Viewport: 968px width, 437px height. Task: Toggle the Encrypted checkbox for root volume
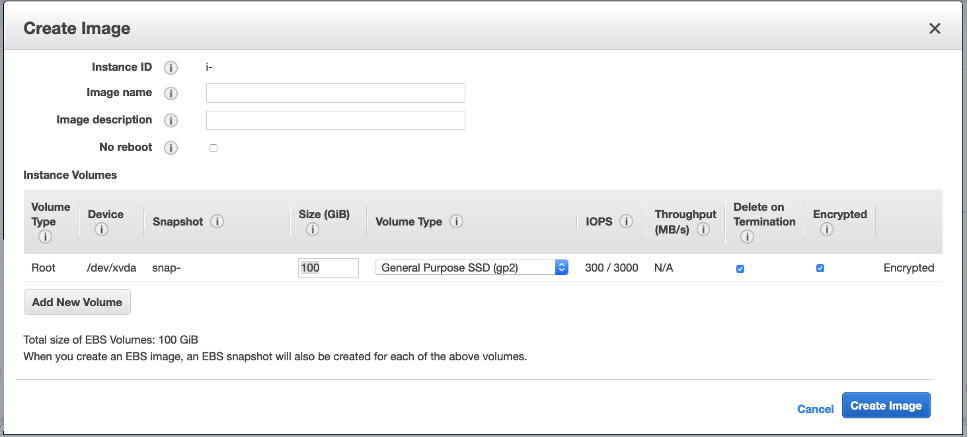[820, 268]
